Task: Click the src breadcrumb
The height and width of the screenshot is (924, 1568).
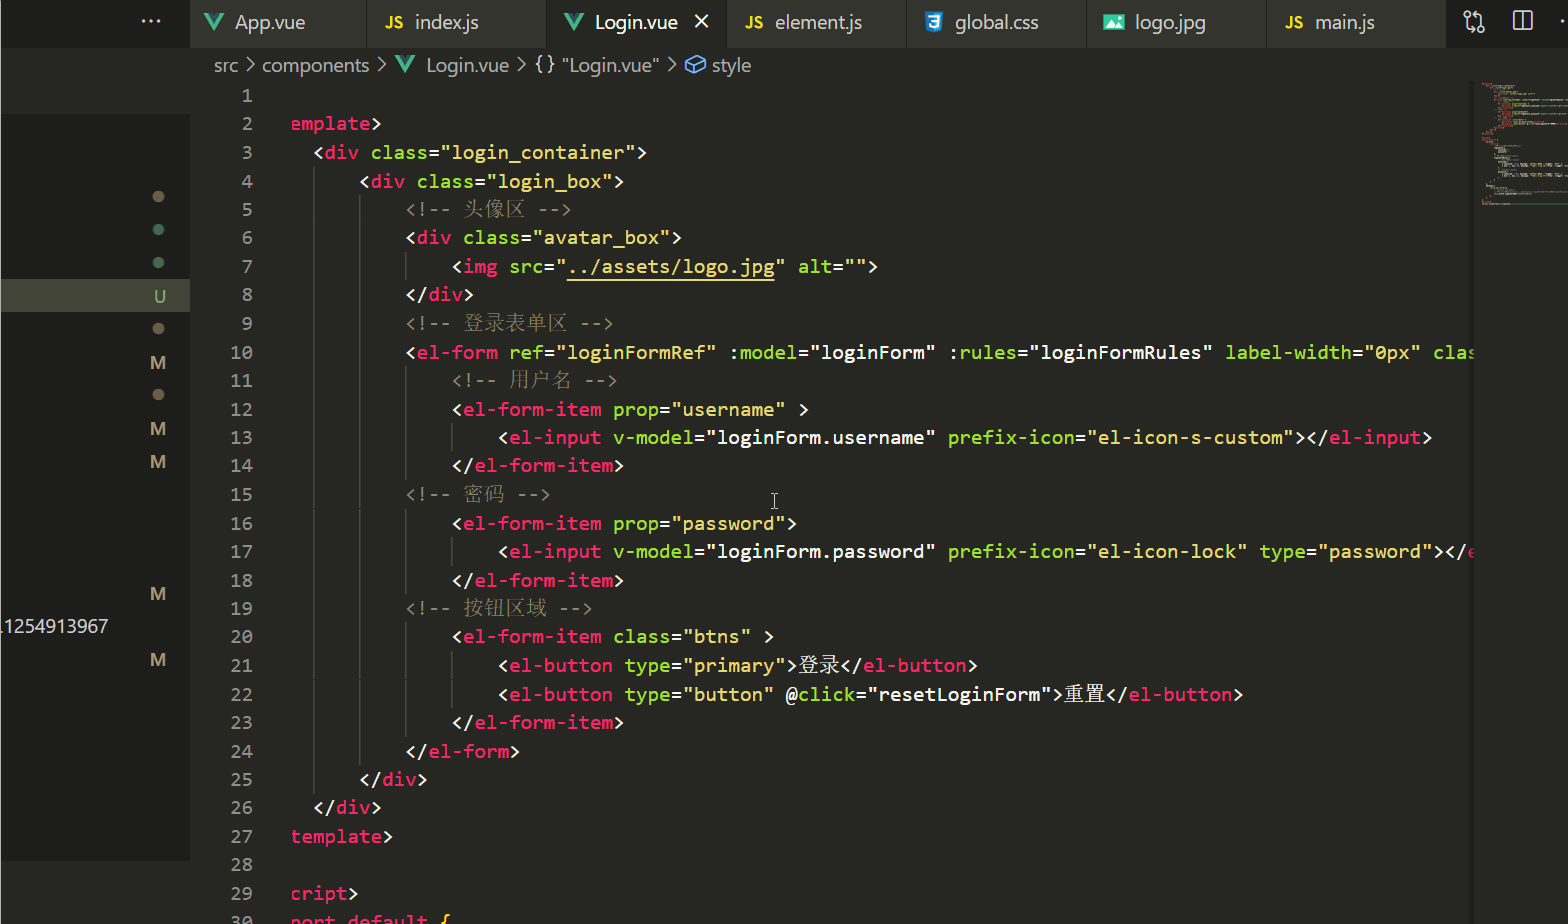Action: click(226, 65)
